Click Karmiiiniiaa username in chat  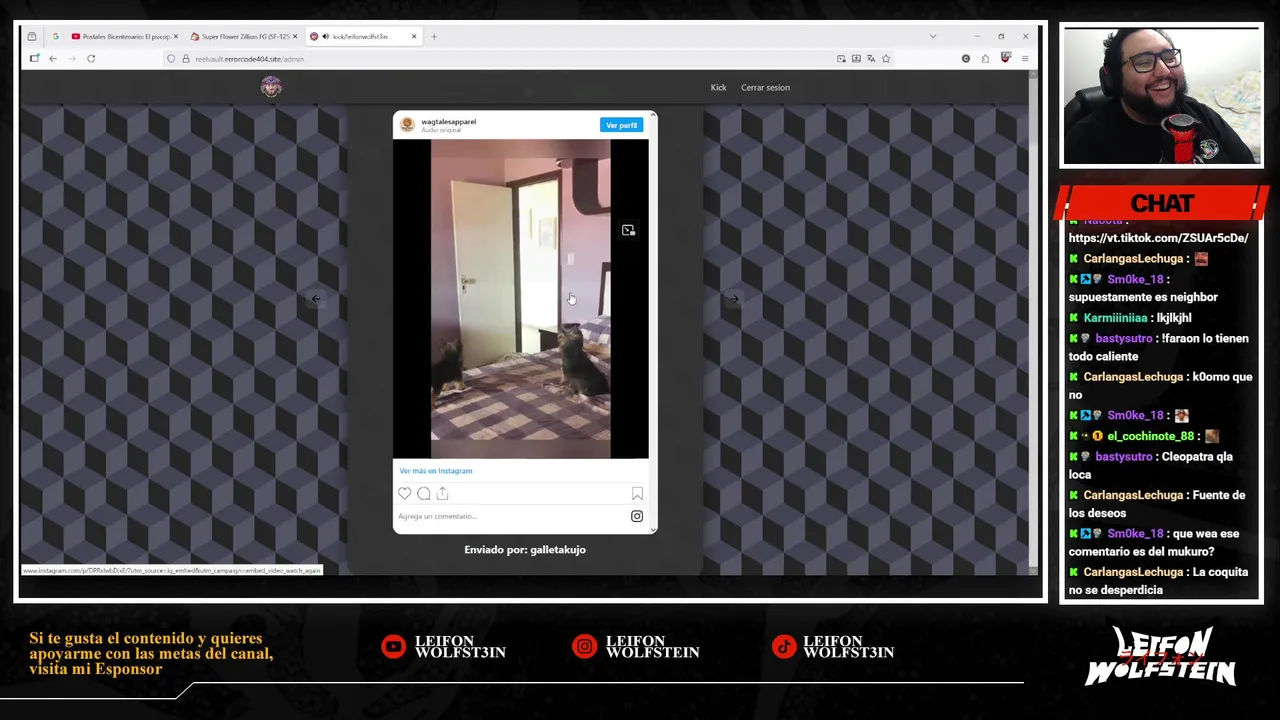[x=1115, y=318]
